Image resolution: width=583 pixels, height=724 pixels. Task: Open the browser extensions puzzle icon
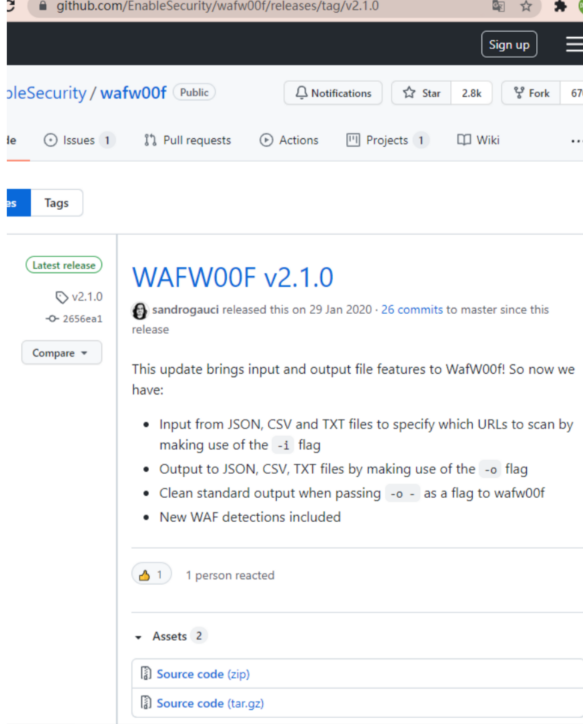pos(560,6)
